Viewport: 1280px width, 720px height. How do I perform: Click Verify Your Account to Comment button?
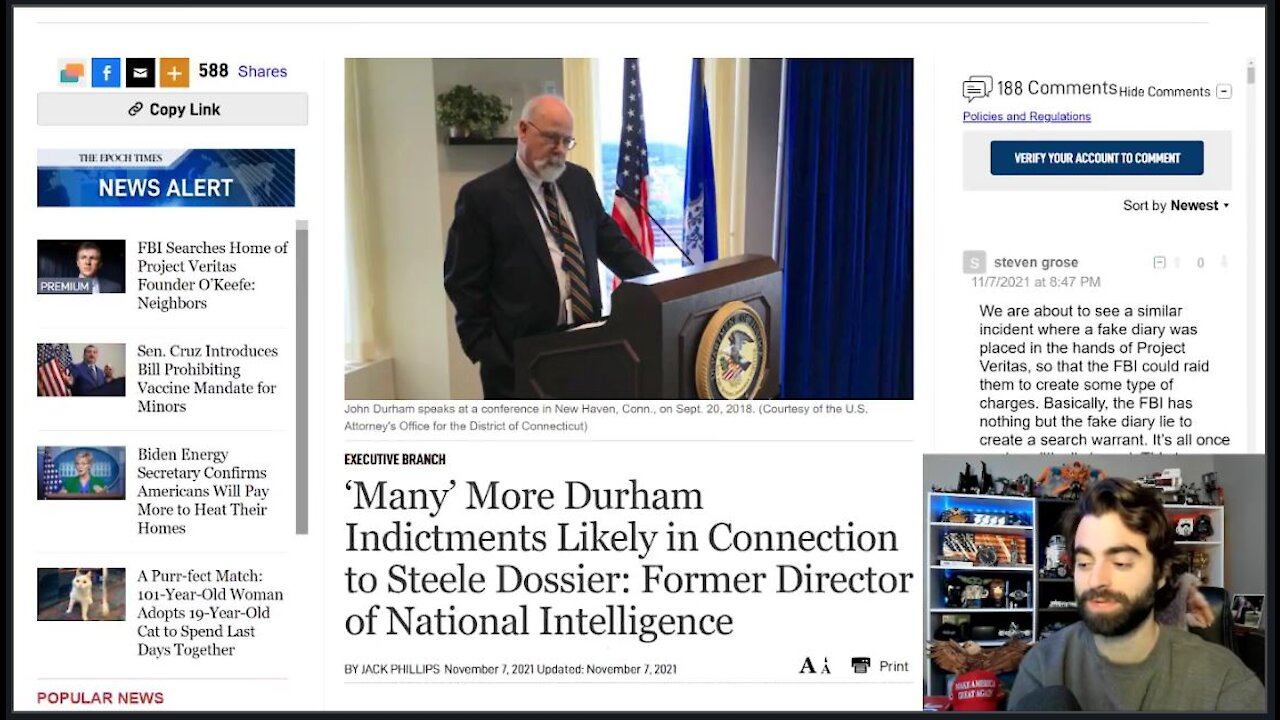(x=1097, y=158)
